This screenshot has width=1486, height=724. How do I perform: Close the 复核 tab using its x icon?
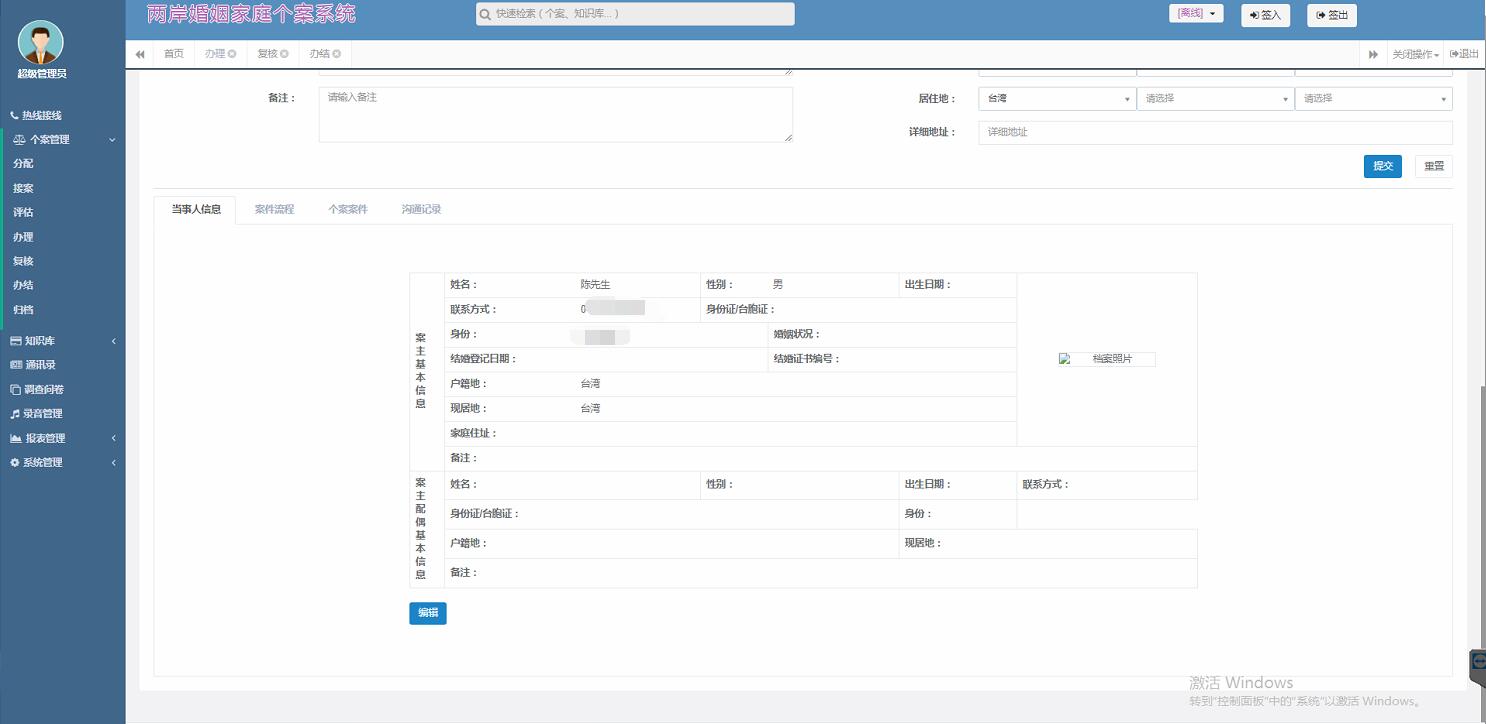pyautogui.click(x=284, y=54)
